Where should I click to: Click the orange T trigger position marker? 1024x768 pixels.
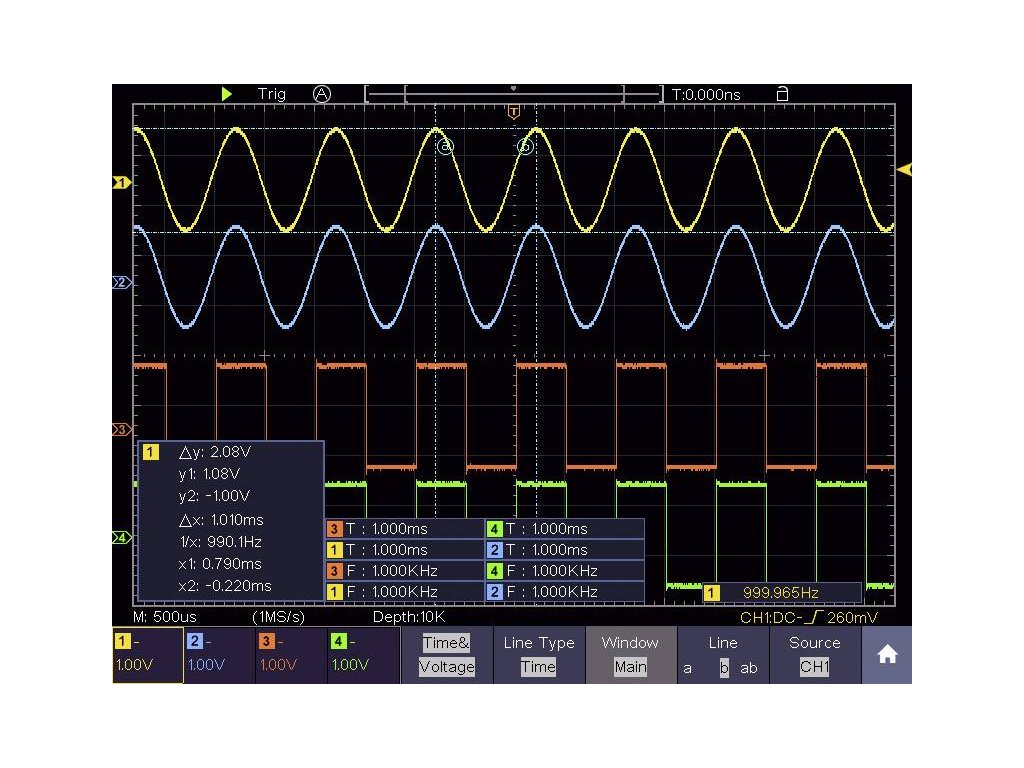514,111
